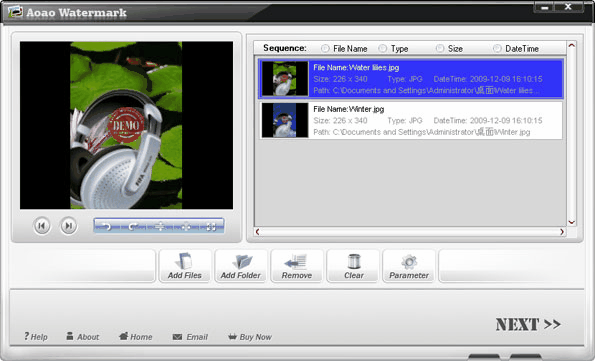Click the file list scroll-down arrow

(x=571, y=222)
